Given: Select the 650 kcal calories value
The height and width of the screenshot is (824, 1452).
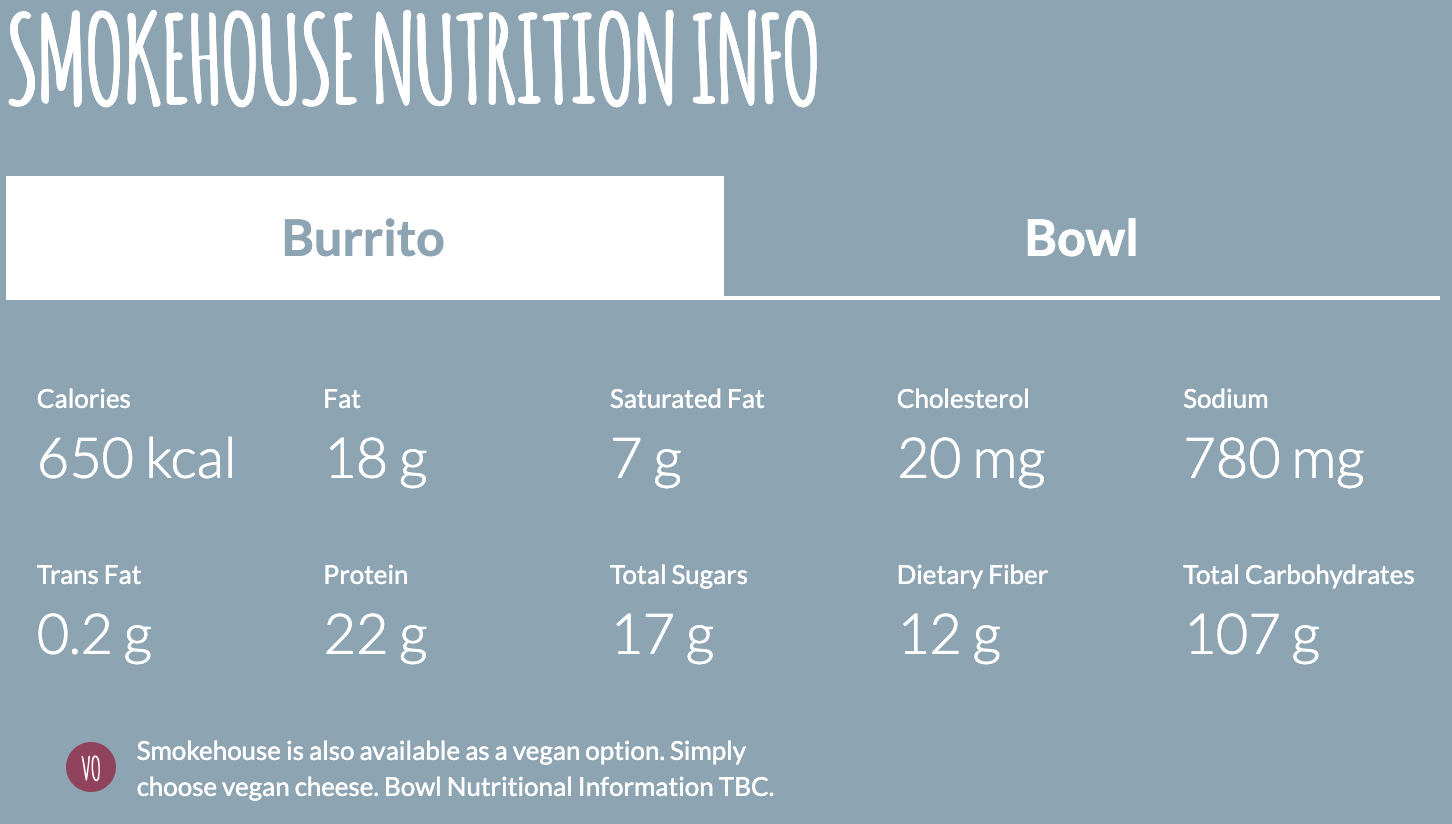Looking at the screenshot, I should (x=136, y=459).
